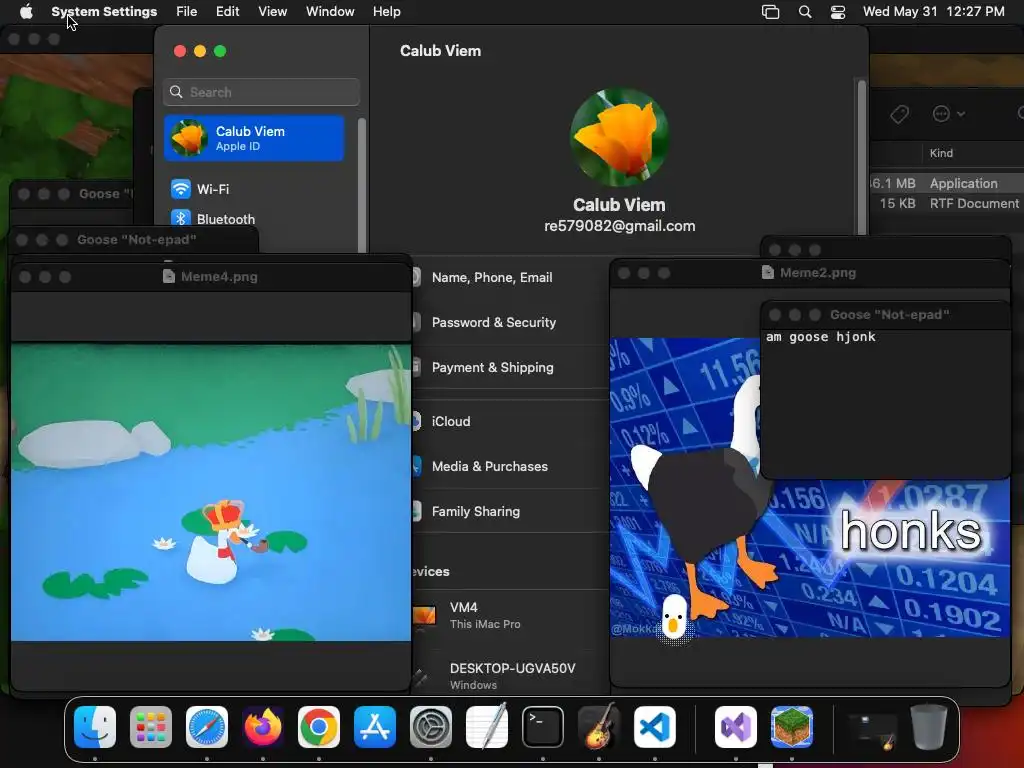
Task: Open Payment & Shipping settings
Action: click(492, 367)
